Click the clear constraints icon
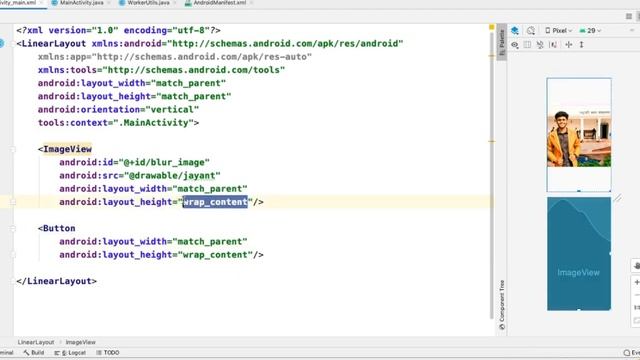 pyautogui.click(x=540, y=44)
